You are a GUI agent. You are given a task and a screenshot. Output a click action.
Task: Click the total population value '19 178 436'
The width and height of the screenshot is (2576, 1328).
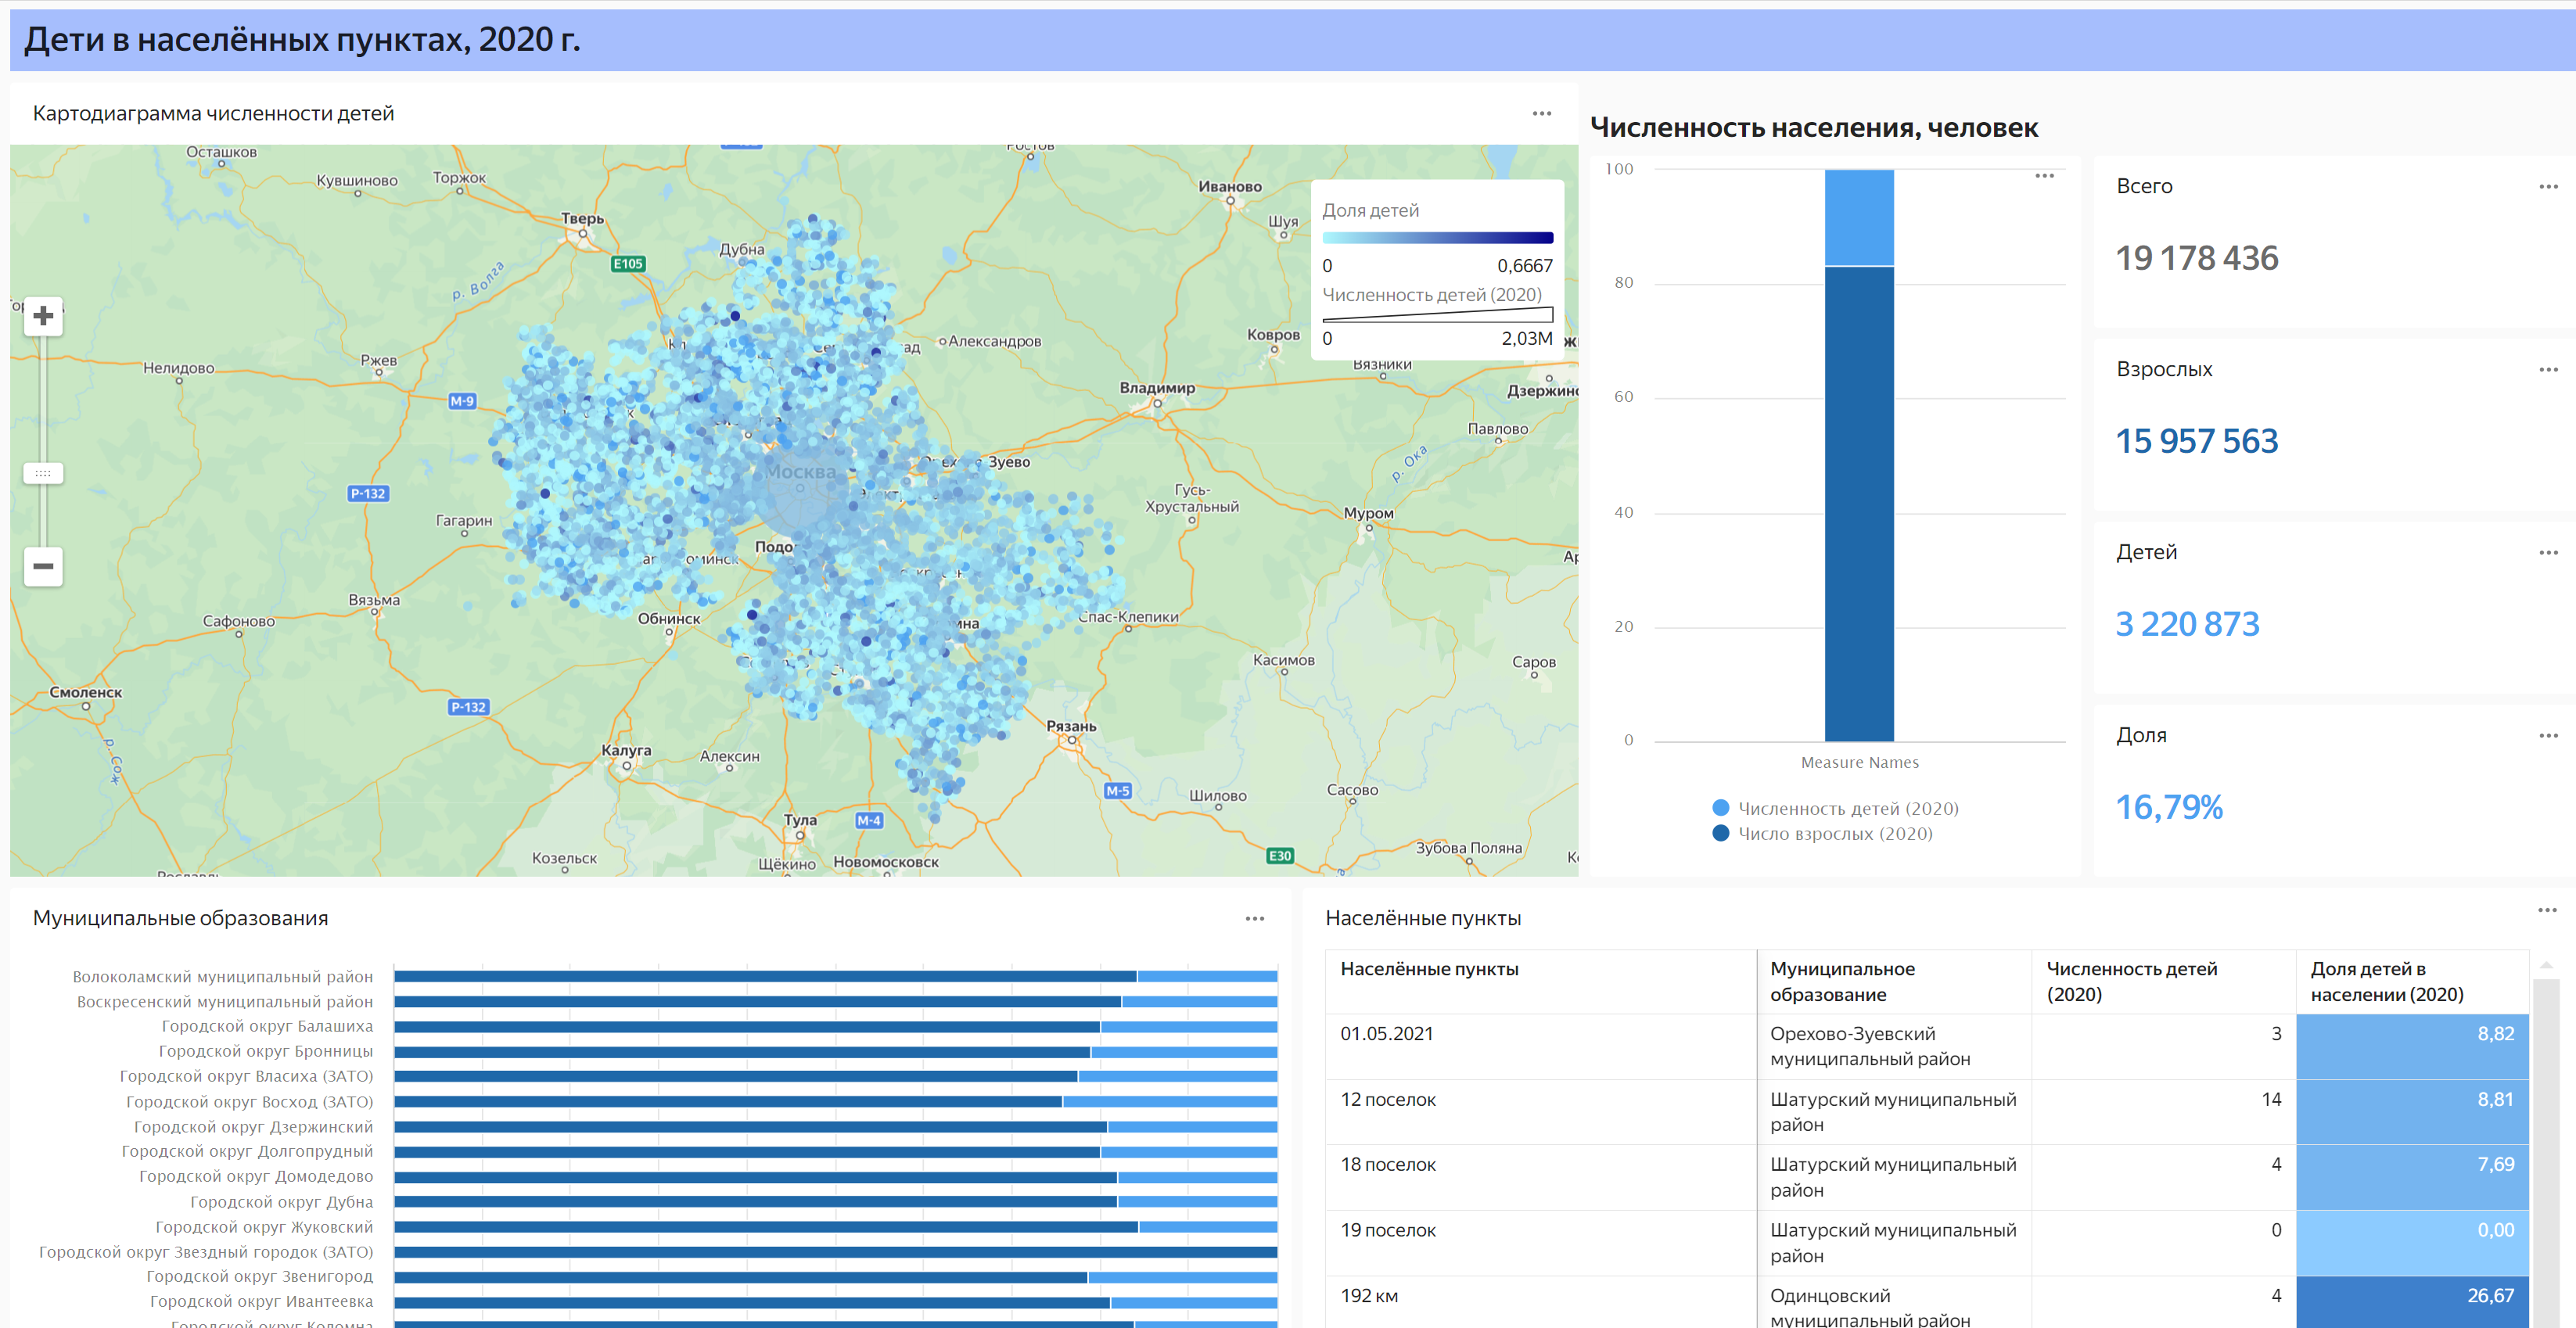[x=2196, y=258]
